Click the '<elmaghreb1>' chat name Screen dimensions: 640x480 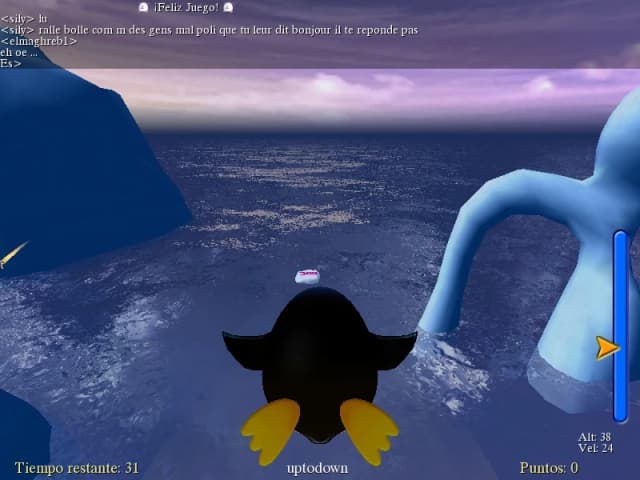pyautogui.click(x=39, y=41)
